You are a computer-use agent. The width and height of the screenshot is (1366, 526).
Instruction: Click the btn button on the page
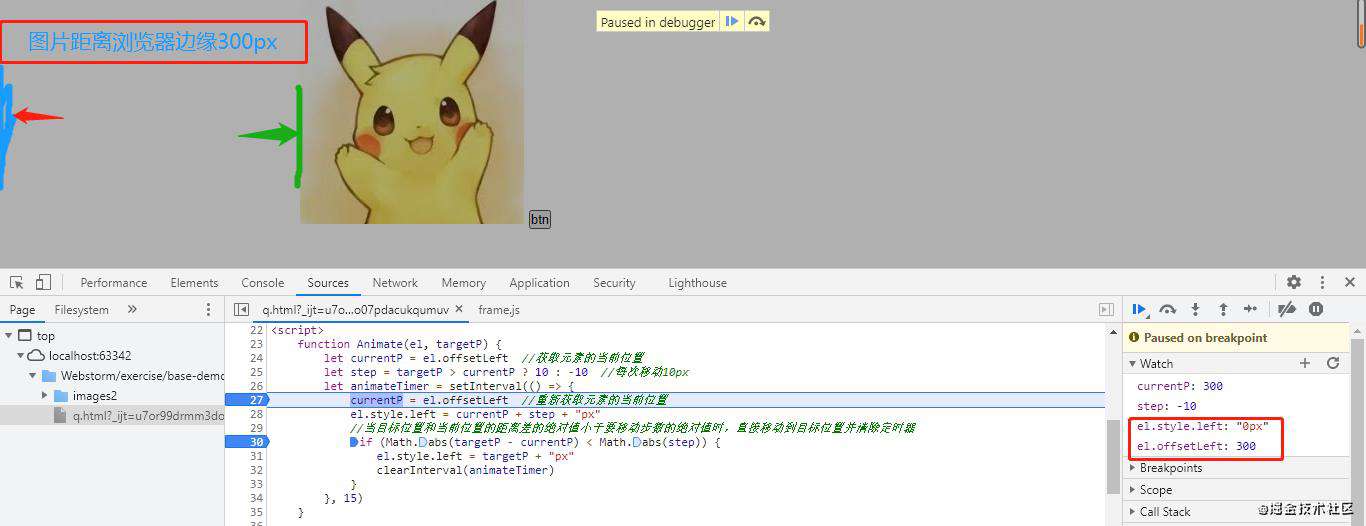coord(540,220)
